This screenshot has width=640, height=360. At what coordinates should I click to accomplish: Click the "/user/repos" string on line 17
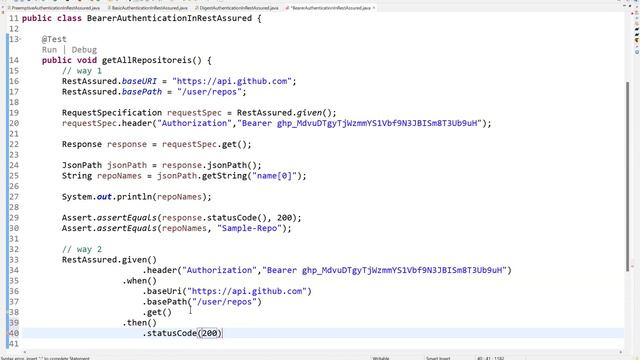pos(209,92)
